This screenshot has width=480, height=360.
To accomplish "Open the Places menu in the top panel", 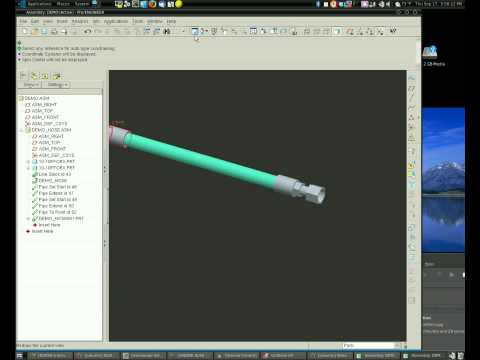I will (x=63, y=4).
